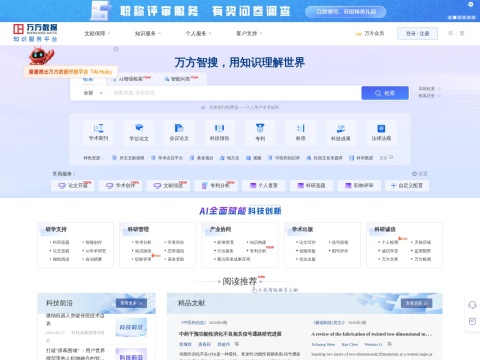The image size is (480, 360).
Task: Open the 学位论文 resource icon
Action: 139,132
